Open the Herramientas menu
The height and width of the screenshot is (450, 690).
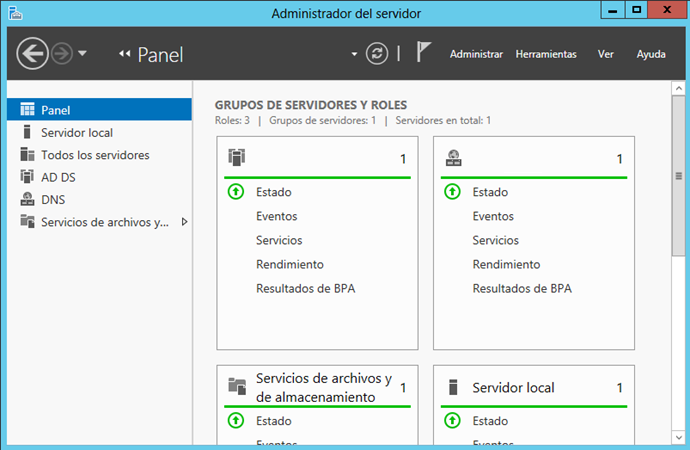pos(546,54)
